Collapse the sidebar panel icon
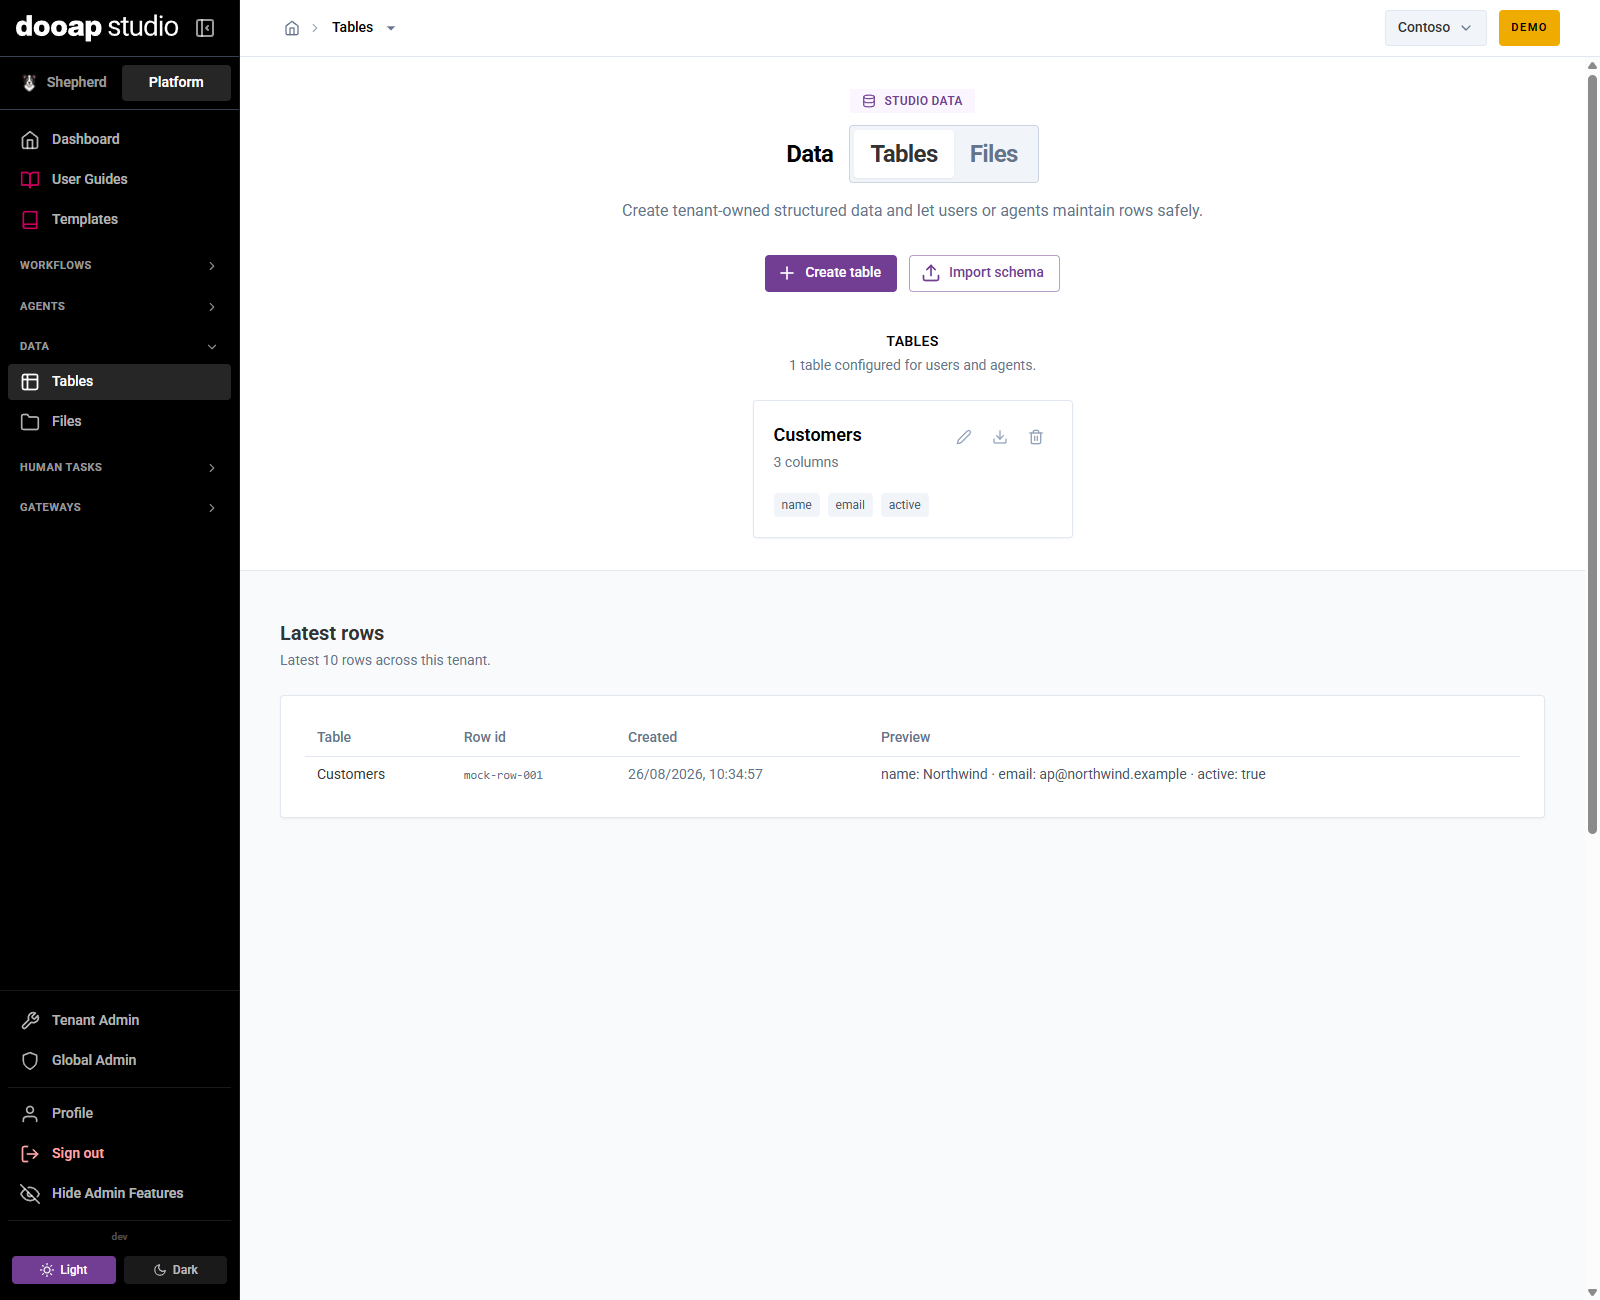 (205, 28)
